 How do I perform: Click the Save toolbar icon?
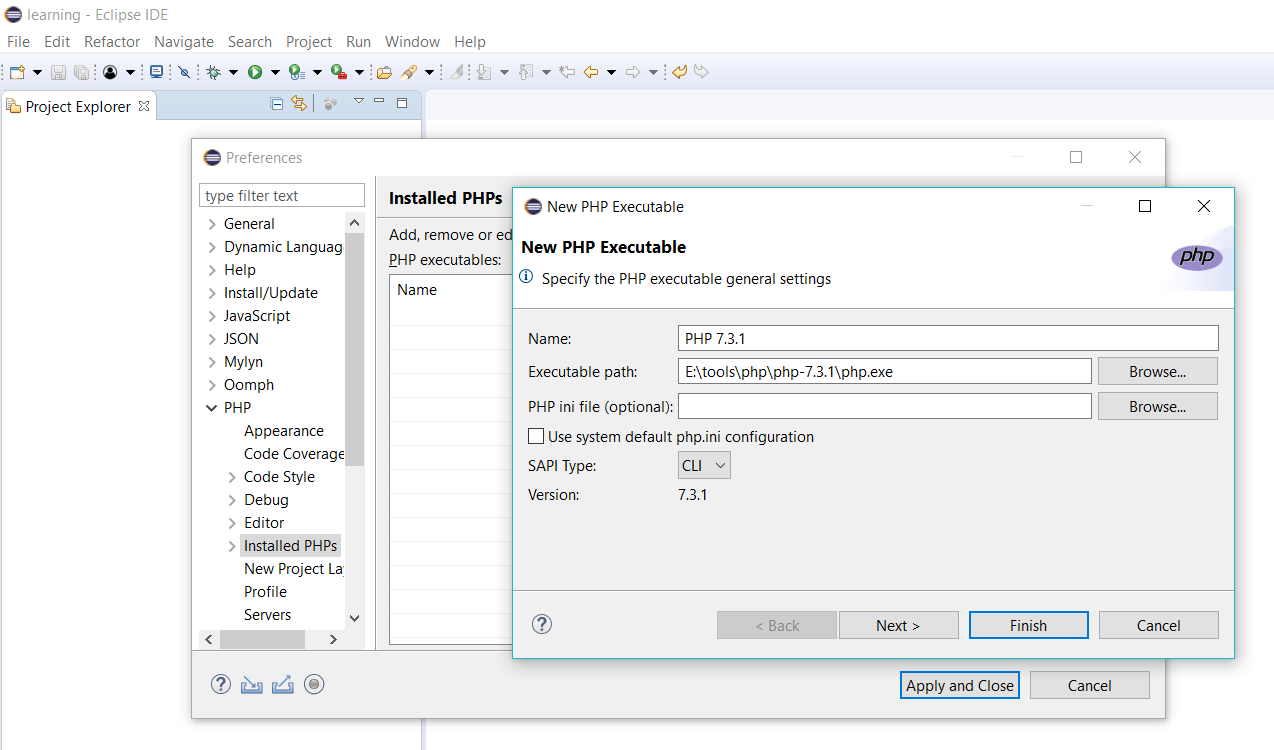point(58,72)
